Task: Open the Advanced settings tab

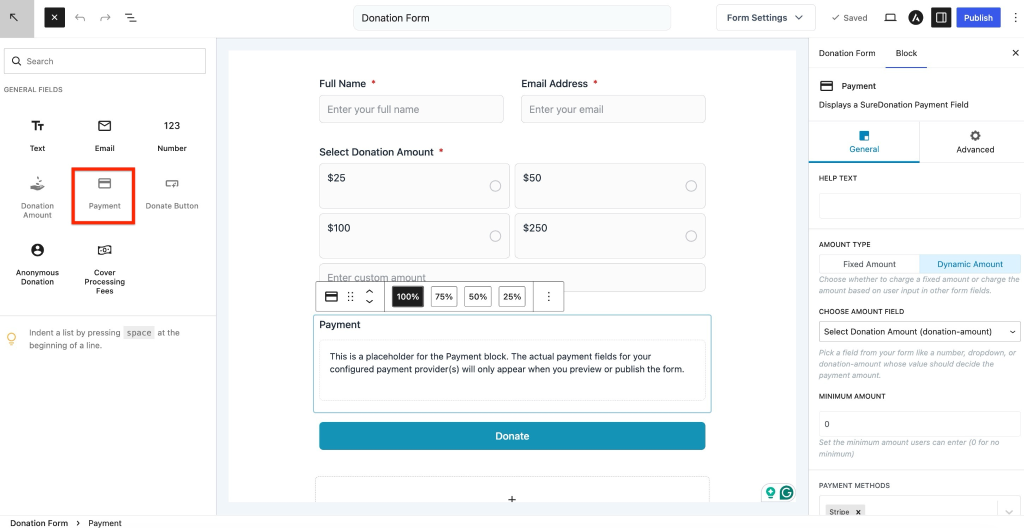Action: click(x=975, y=142)
